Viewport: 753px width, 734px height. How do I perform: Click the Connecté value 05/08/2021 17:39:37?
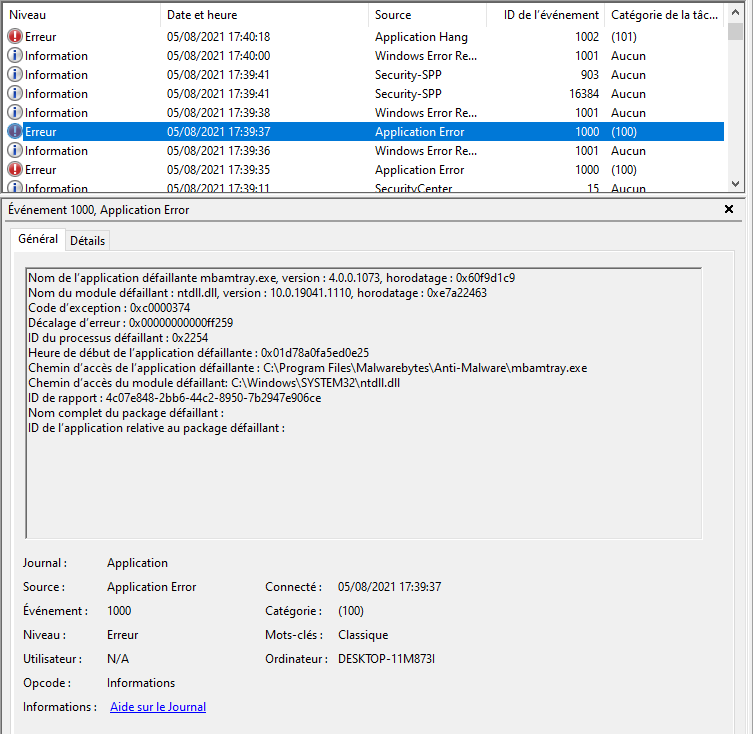[x=389, y=587]
